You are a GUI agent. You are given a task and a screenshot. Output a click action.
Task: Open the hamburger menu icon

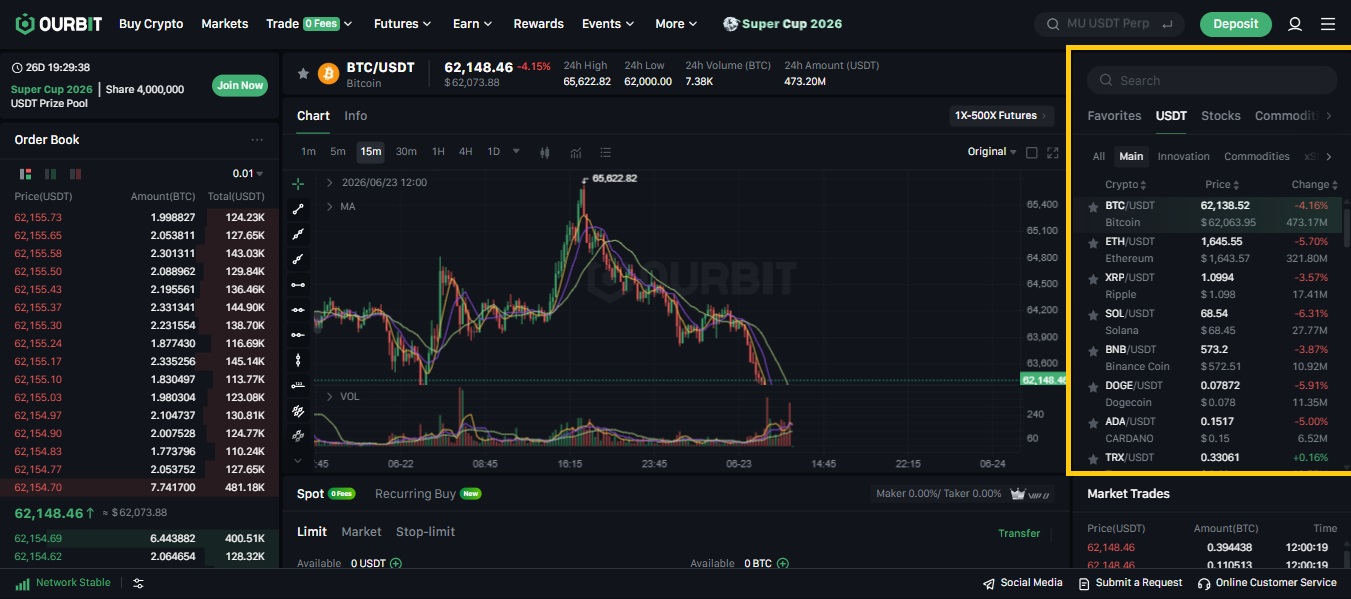coord(1328,24)
